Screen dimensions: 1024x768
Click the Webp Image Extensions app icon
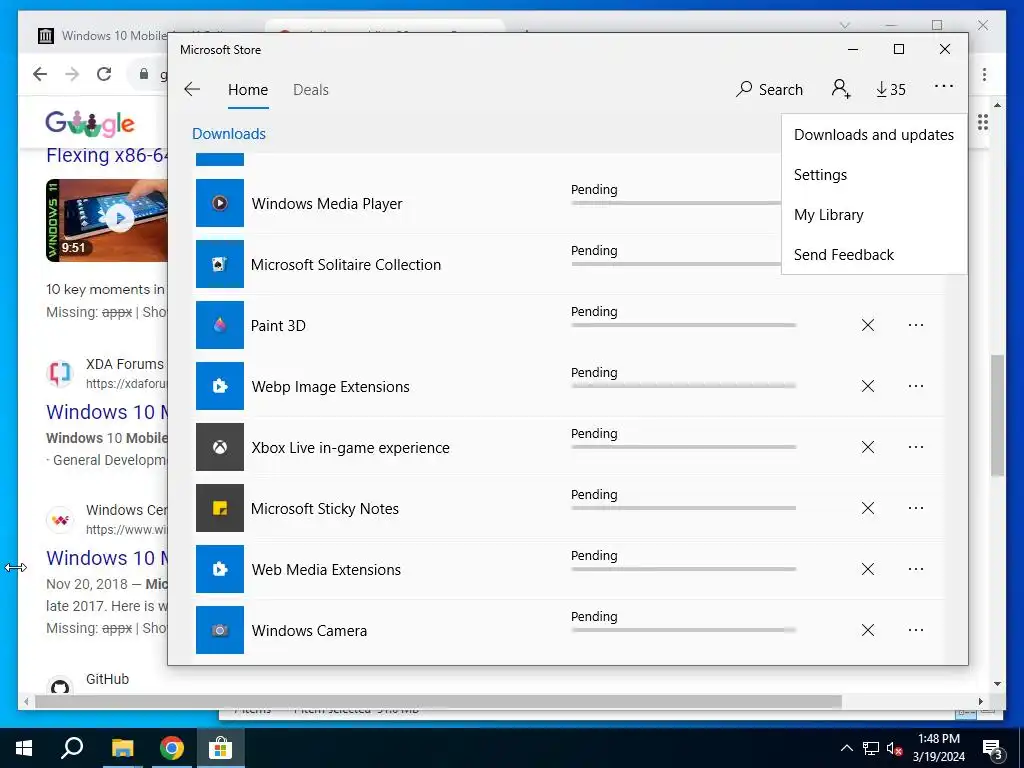[x=220, y=386]
